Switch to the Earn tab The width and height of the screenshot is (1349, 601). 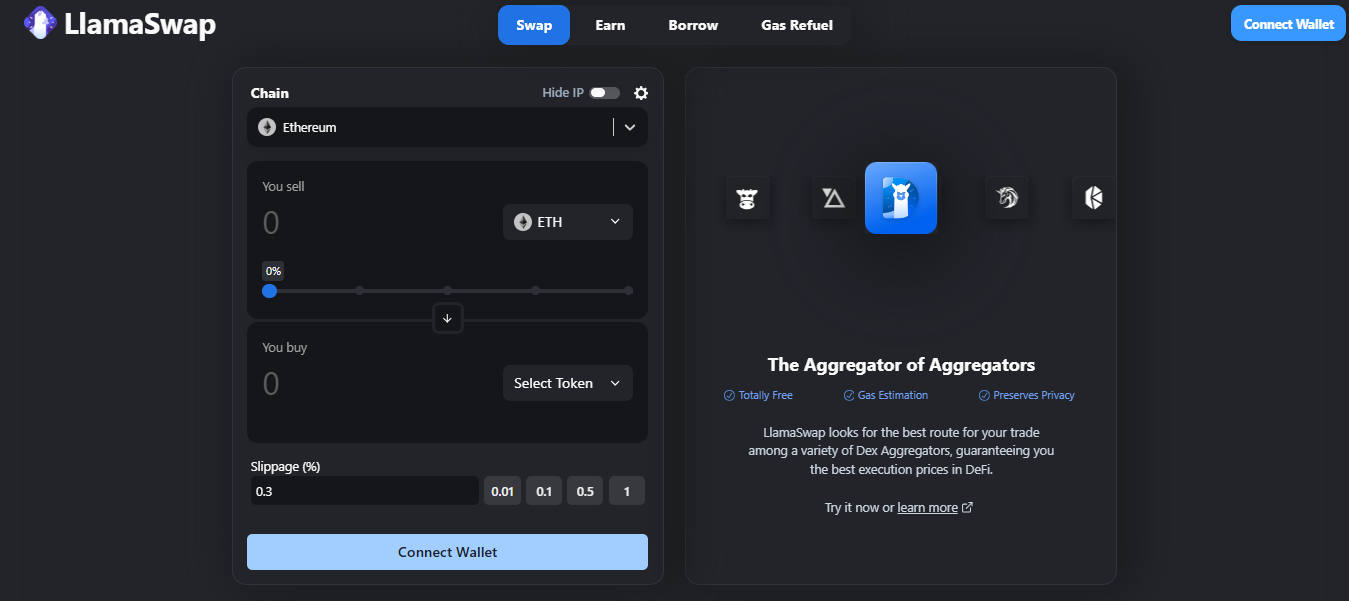pyautogui.click(x=610, y=25)
